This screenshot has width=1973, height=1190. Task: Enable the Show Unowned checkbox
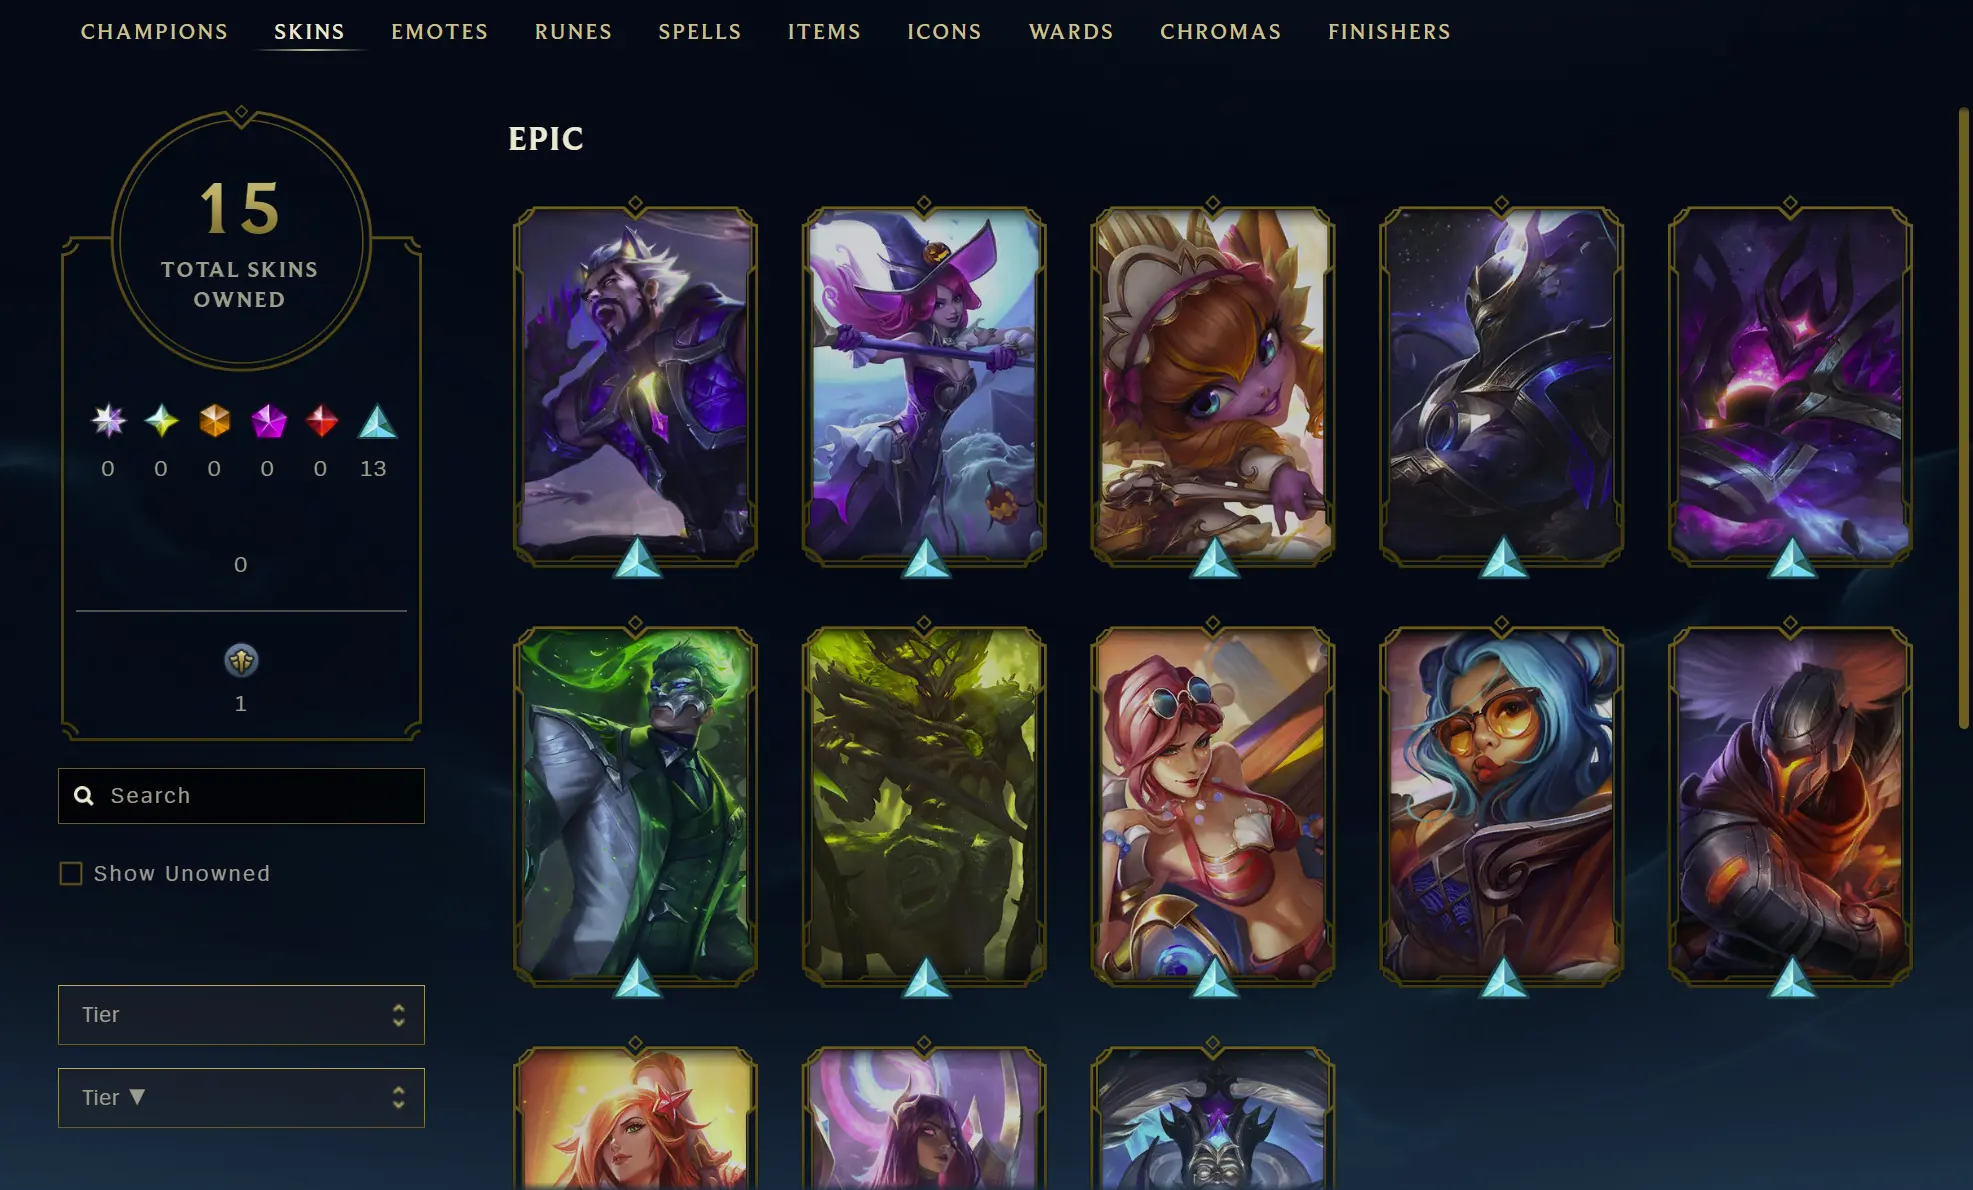(x=71, y=874)
